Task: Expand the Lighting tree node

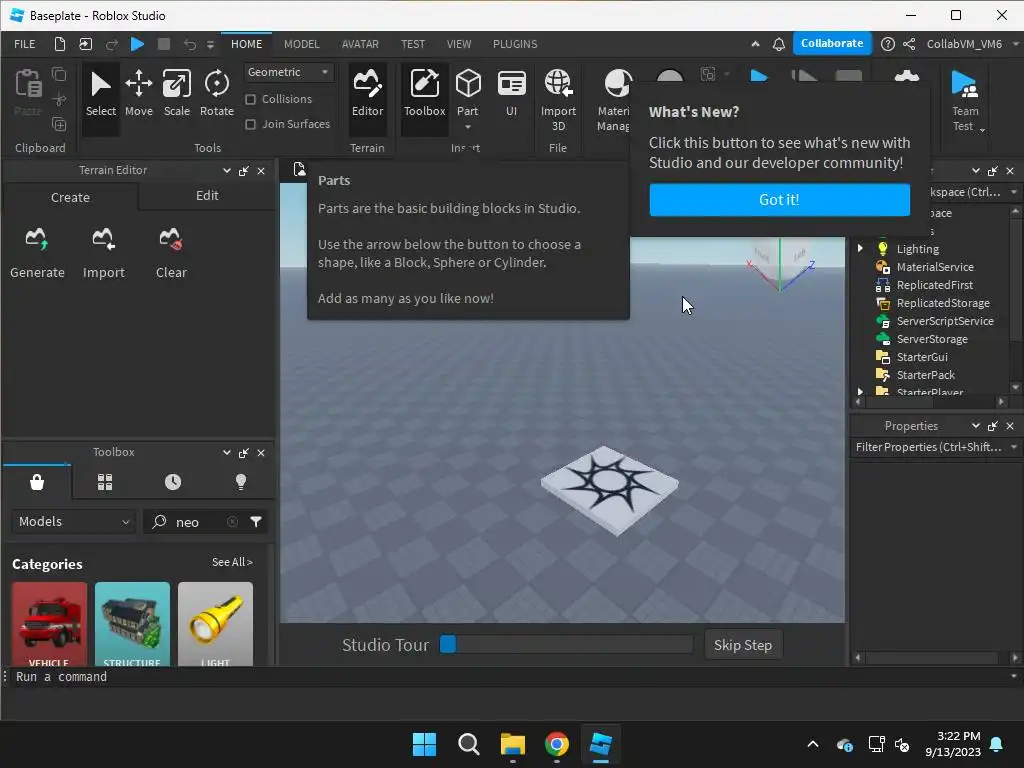Action: (x=860, y=248)
